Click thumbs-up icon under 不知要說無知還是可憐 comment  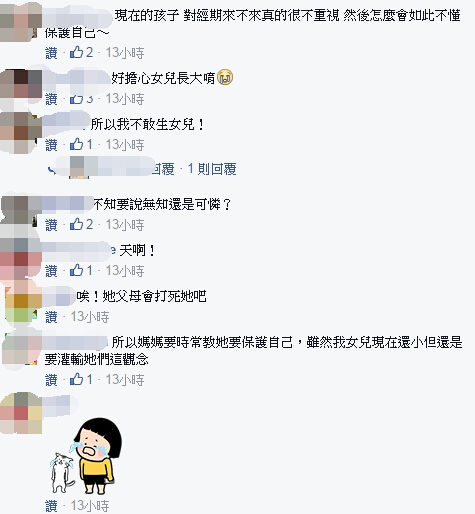pyautogui.click(x=76, y=224)
